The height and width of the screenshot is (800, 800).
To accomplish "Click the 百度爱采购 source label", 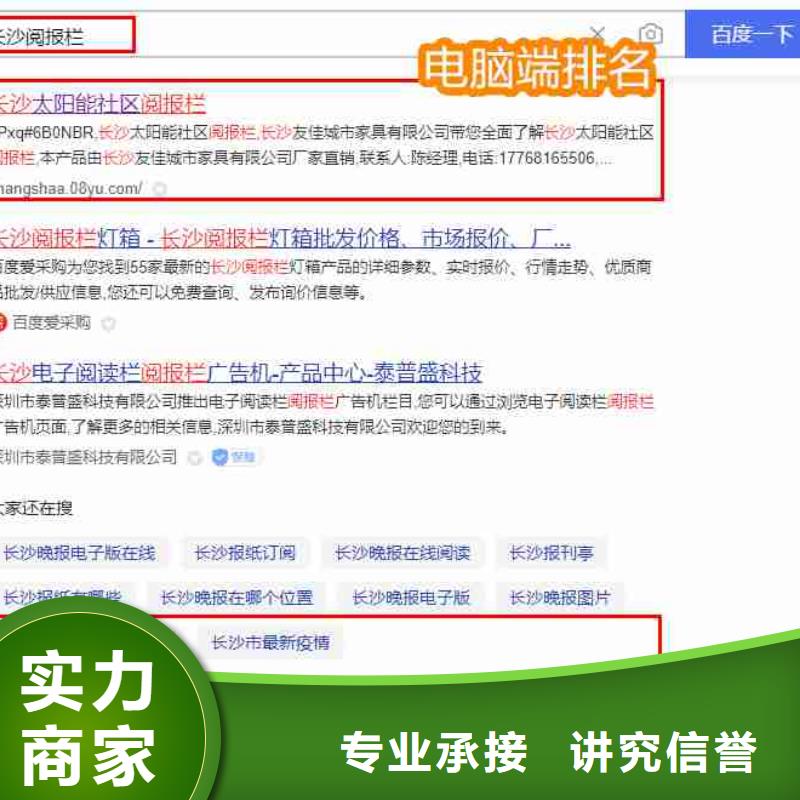I will (52, 322).
